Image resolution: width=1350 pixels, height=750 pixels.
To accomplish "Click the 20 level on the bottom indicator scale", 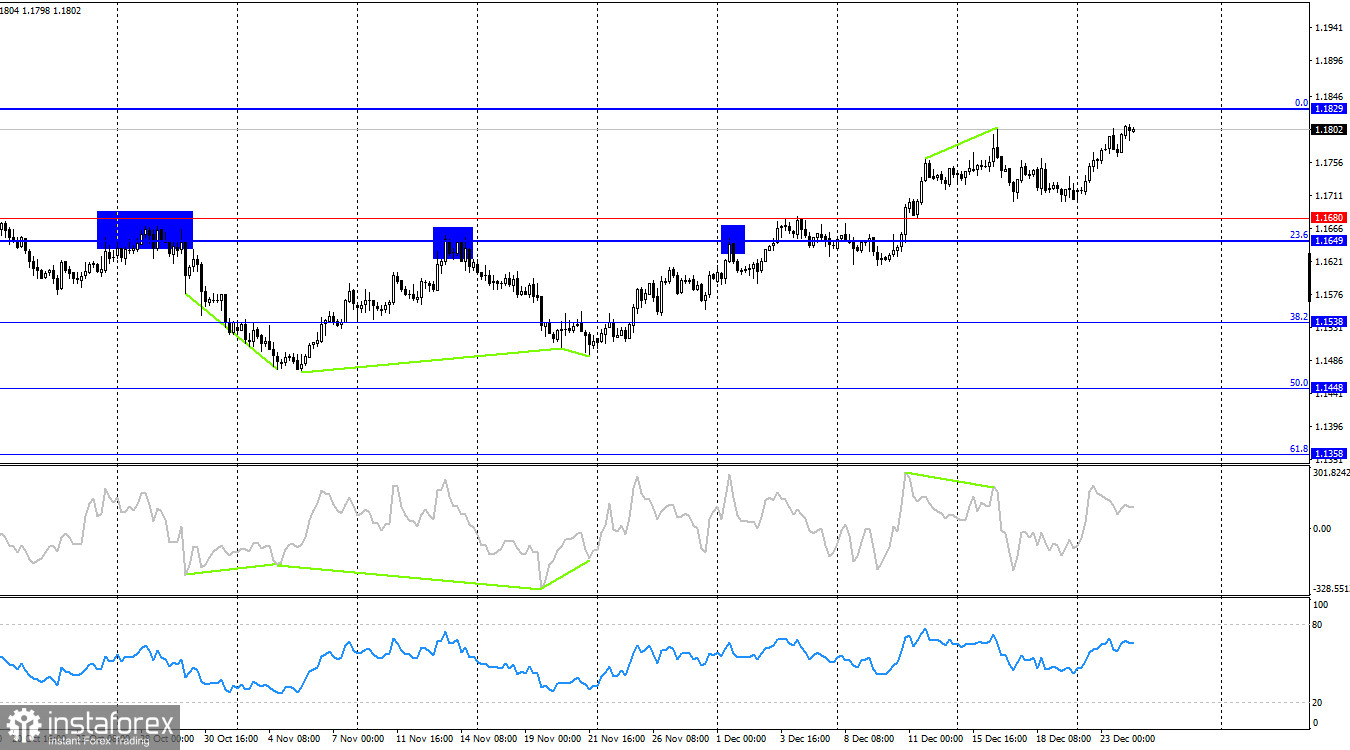I will (x=1319, y=702).
